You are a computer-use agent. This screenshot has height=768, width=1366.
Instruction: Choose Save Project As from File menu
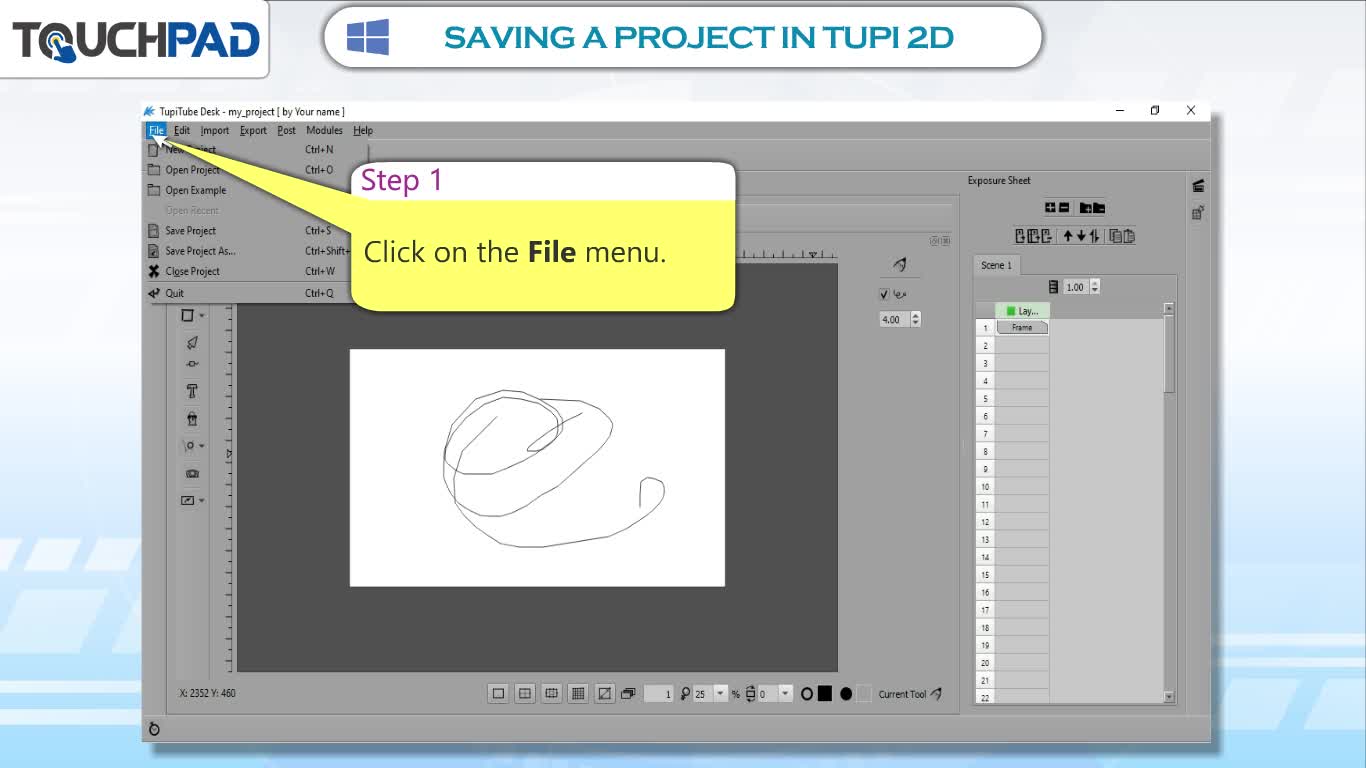pyautogui.click(x=247, y=251)
